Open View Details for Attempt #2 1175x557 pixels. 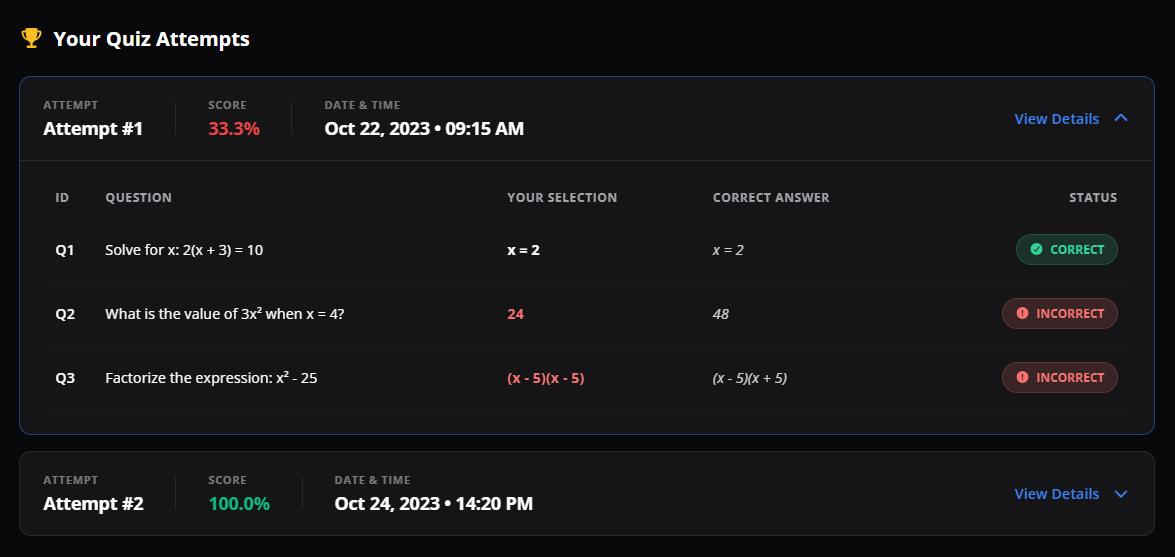pos(1056,494)
